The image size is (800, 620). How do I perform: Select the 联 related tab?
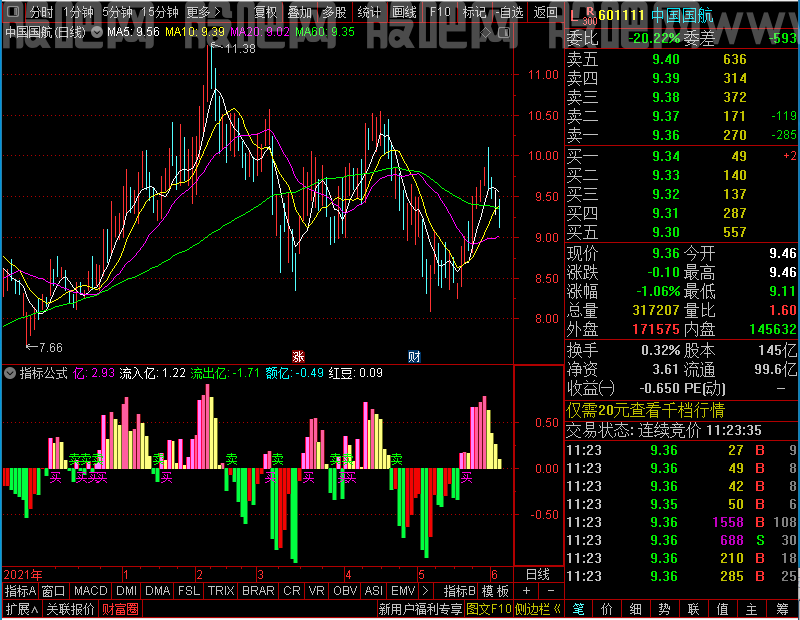(693, 609)
